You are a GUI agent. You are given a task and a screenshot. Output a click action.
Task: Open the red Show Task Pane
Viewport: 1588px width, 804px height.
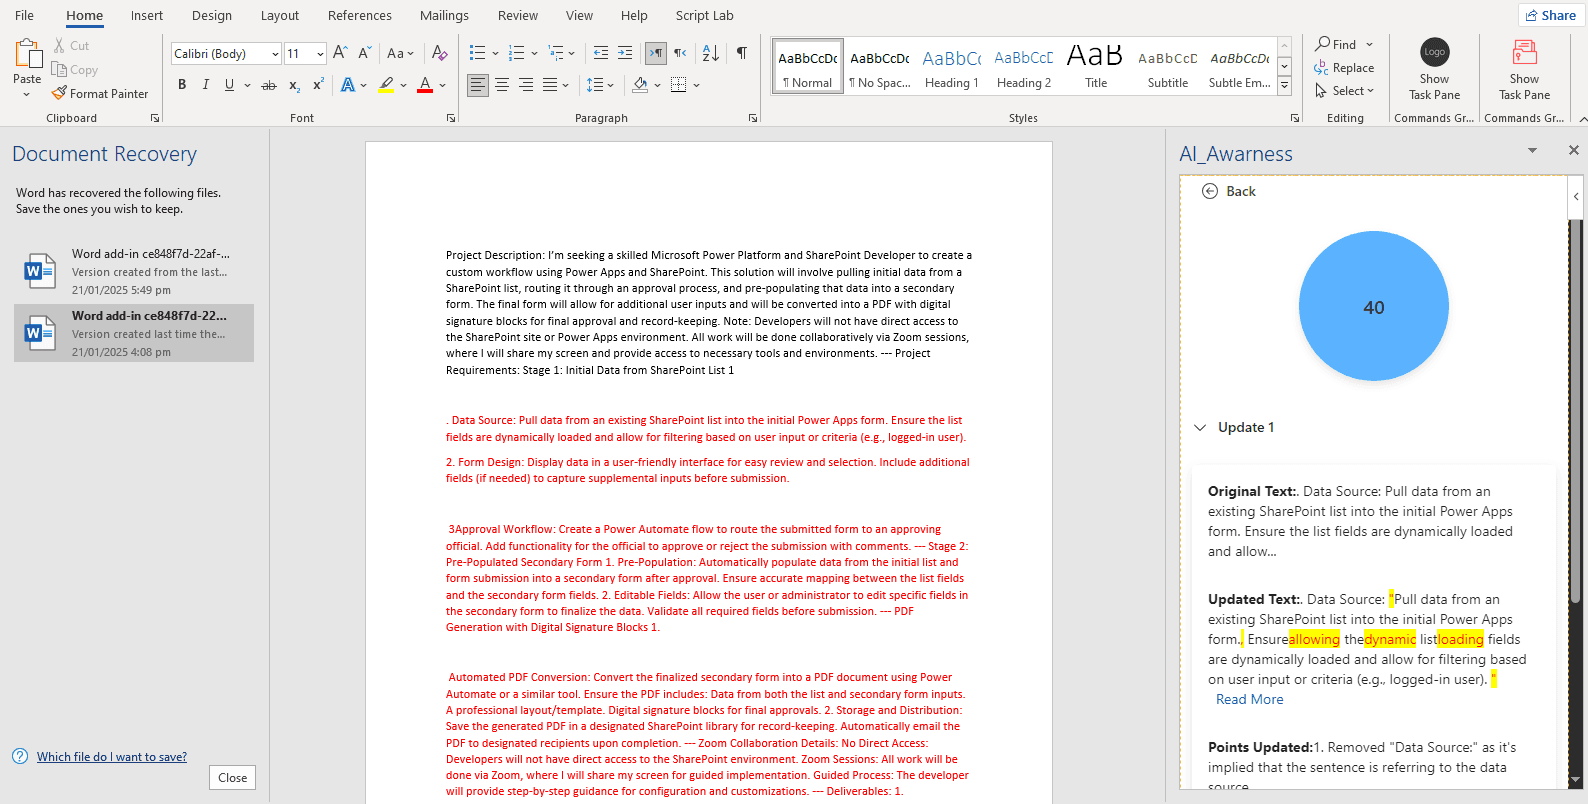[1524, 70]
